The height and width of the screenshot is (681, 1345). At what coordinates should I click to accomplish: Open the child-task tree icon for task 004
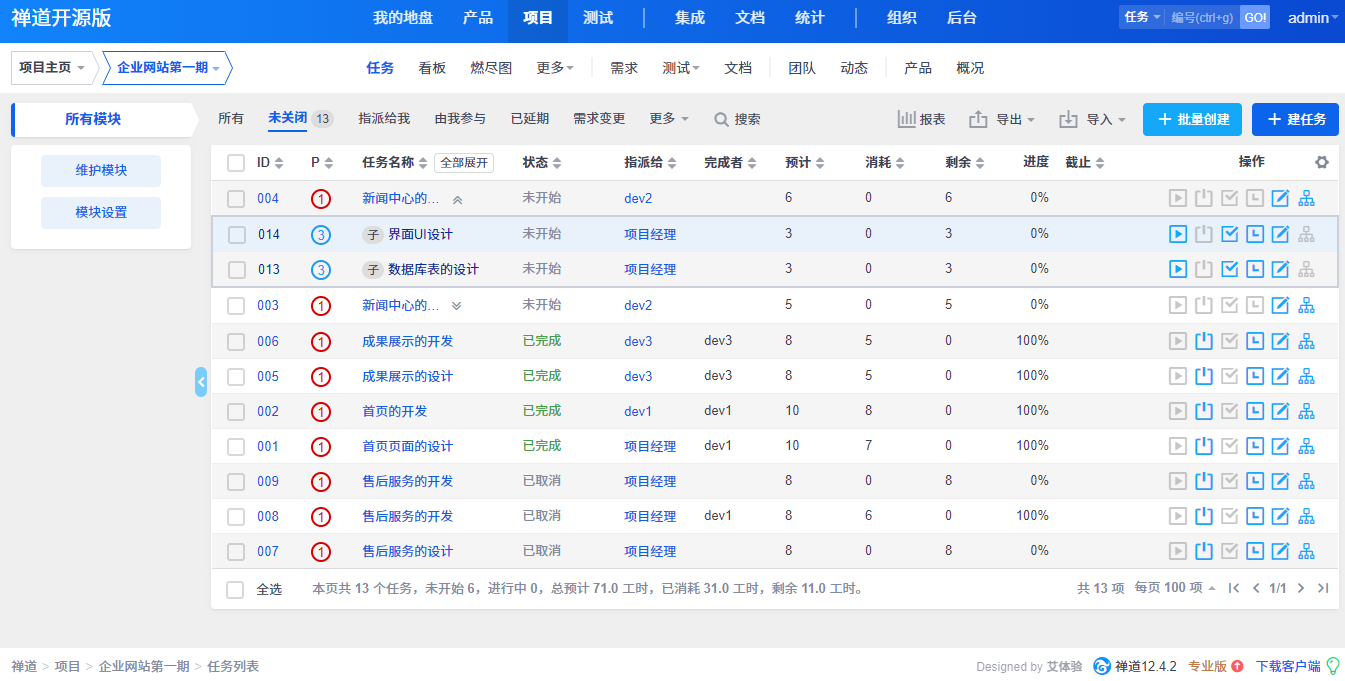click(x=1306, y=198)
